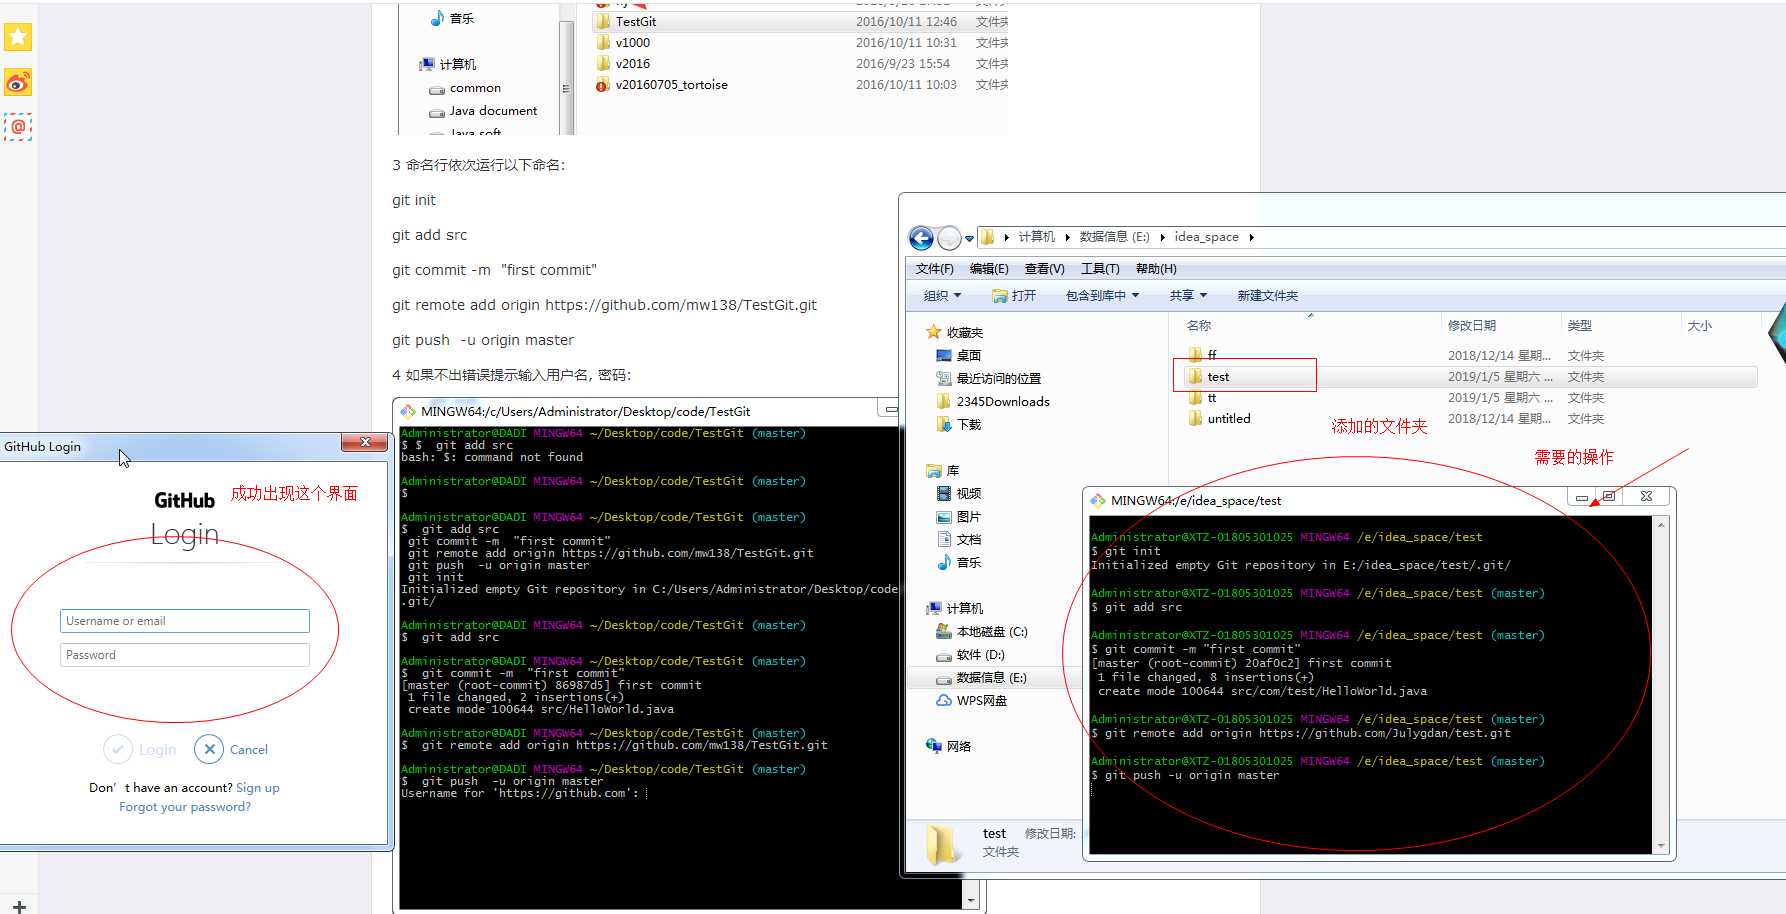Click the back arrow in idea_space explorer
This screenshot has width=1786, height=914.
coord(921,238)
